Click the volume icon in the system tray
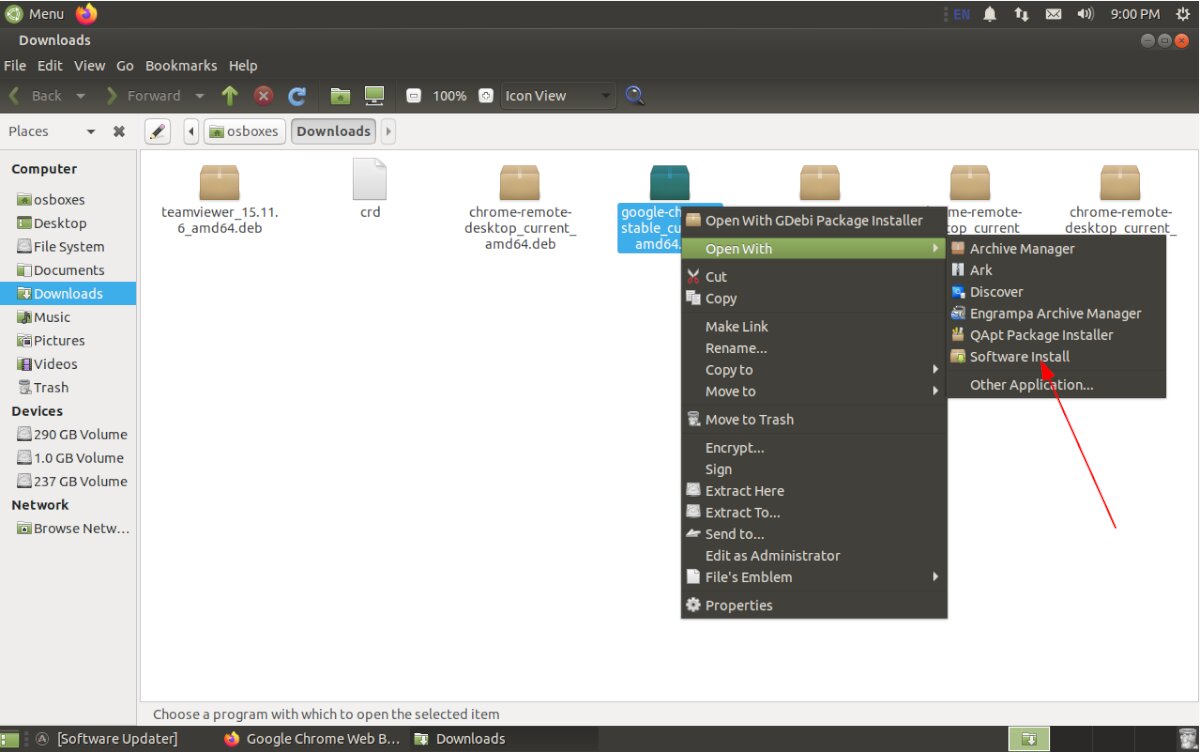The image size is (1200, 752). pyautogui.click(x=1086, y=14)
